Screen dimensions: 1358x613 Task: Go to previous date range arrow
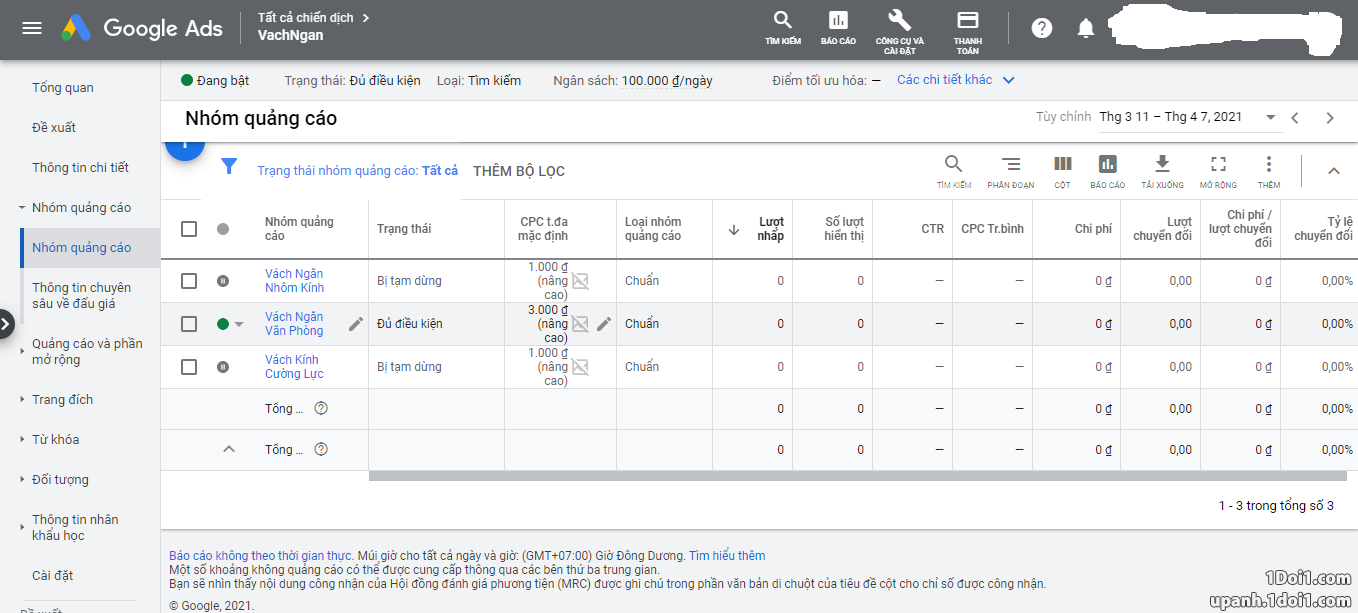tap(1295, 118)
